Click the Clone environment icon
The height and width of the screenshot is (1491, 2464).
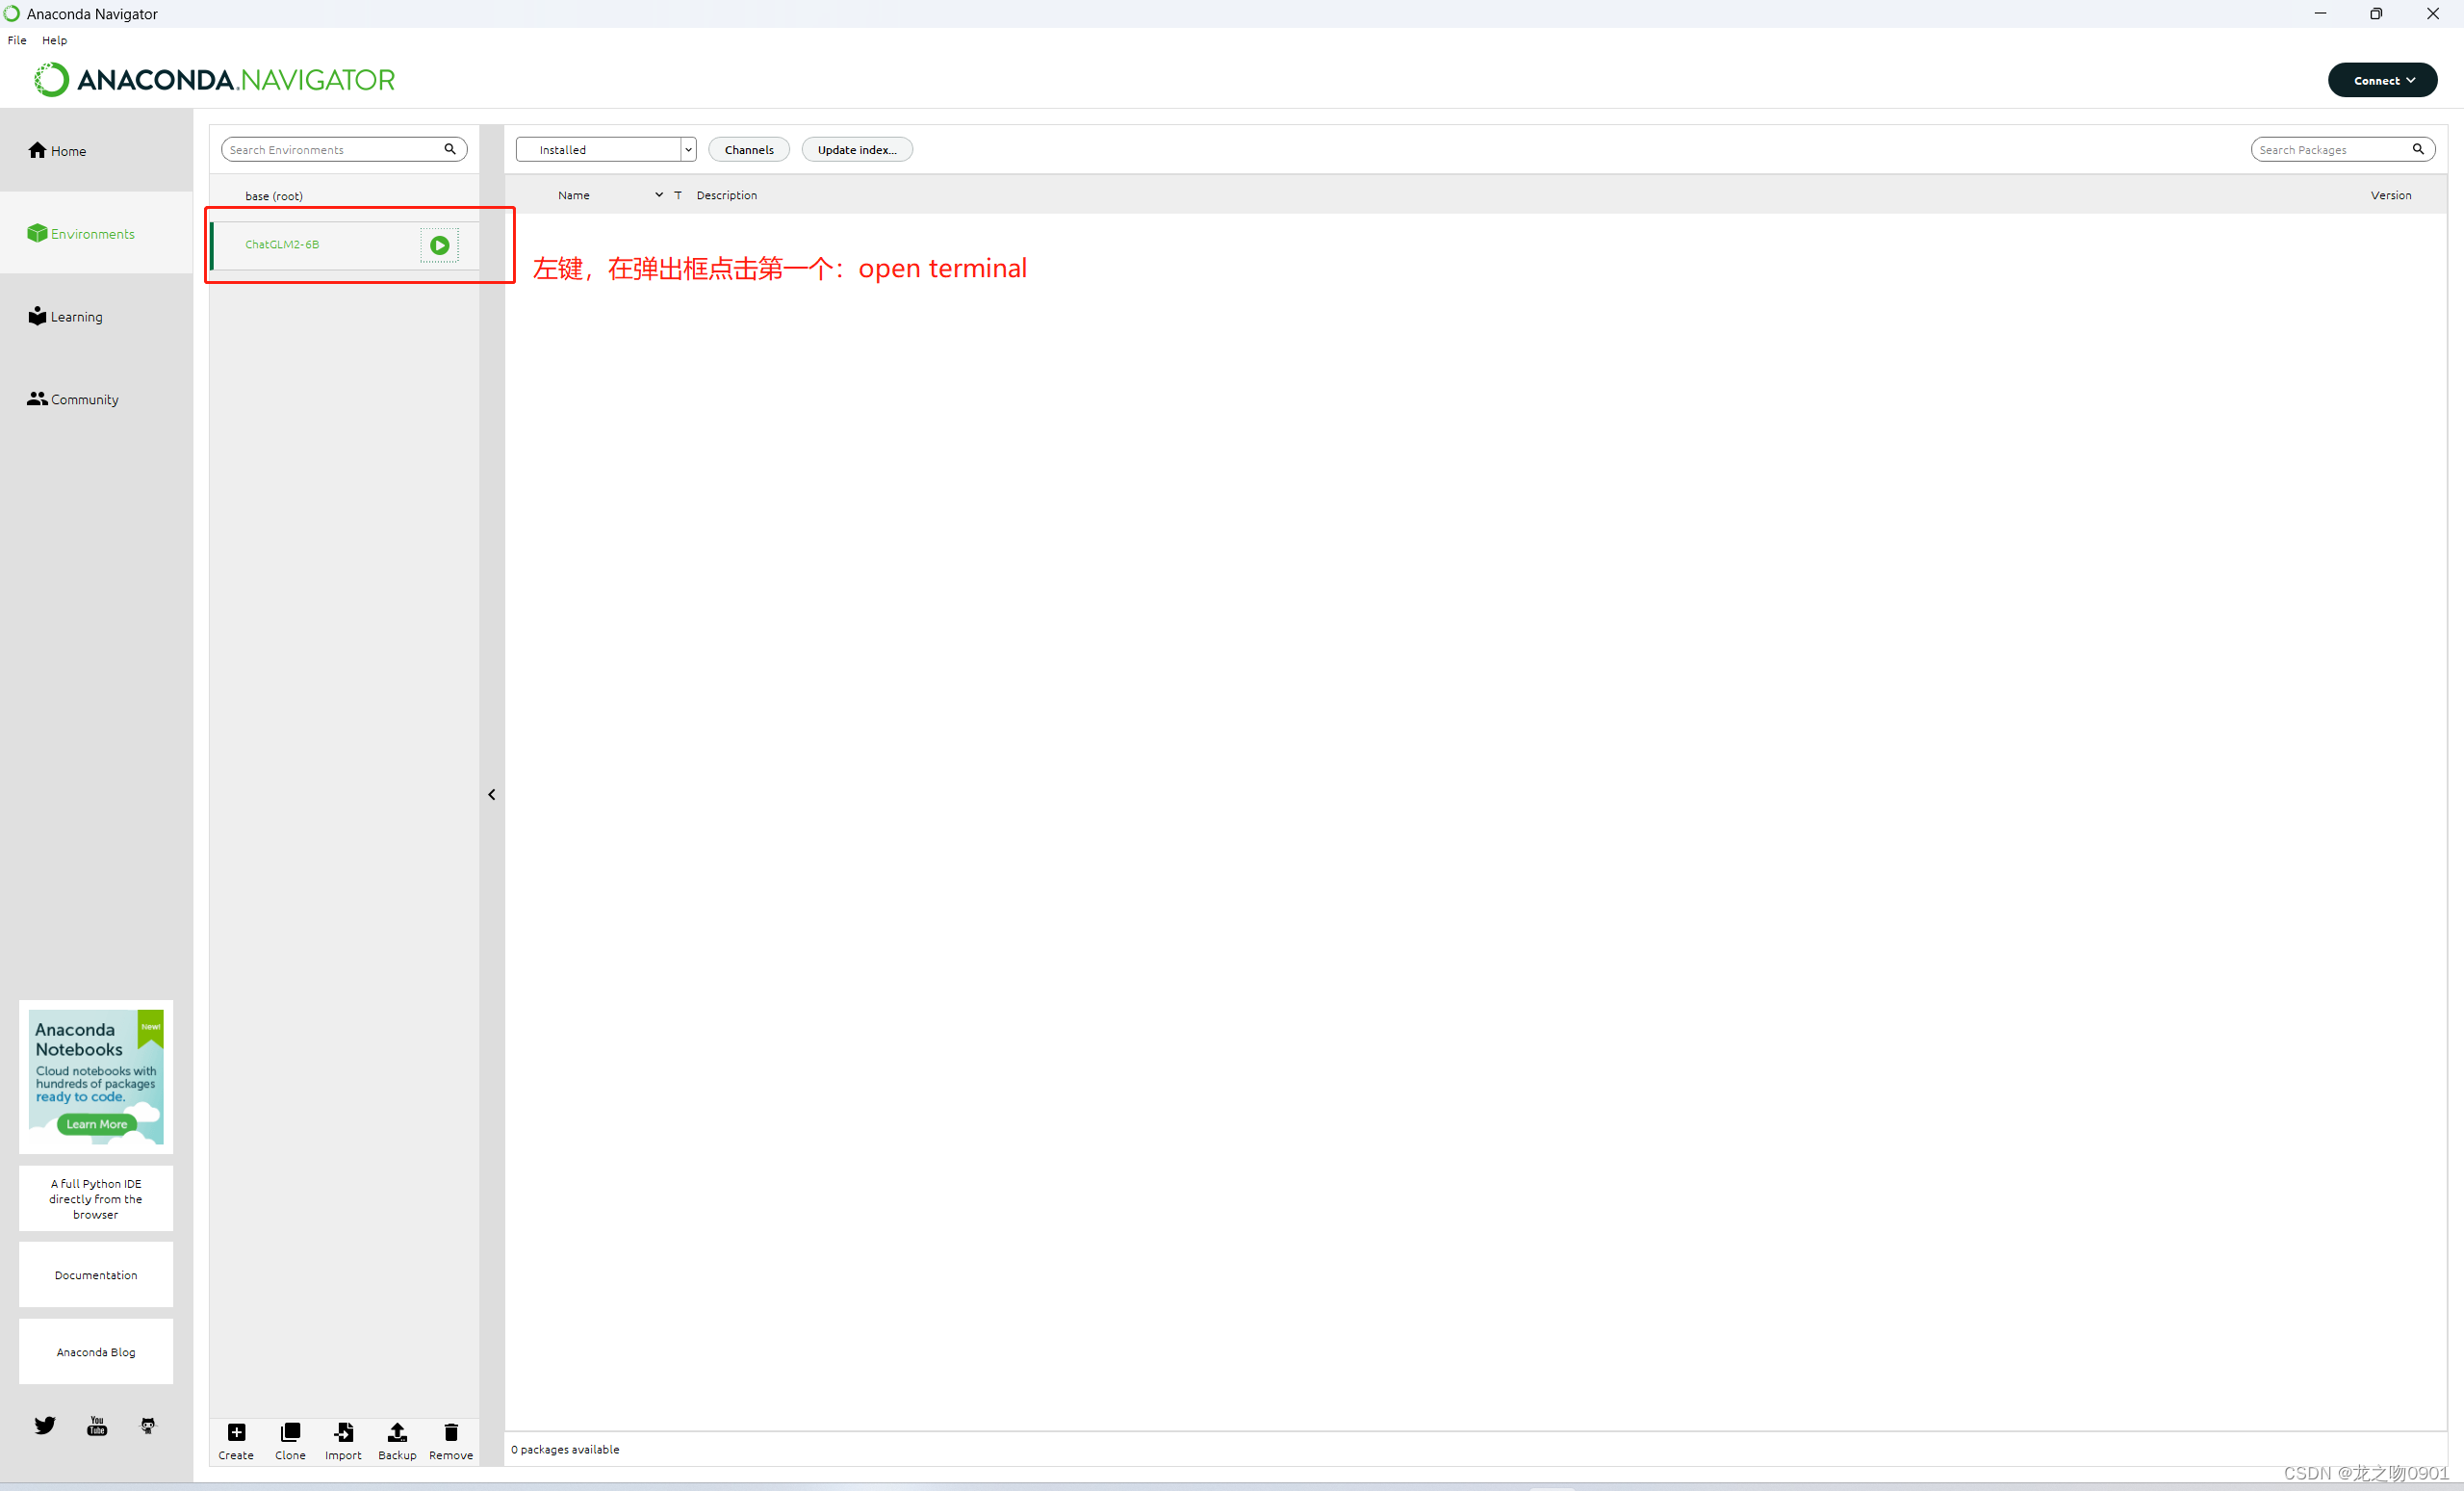[289, 1433]
